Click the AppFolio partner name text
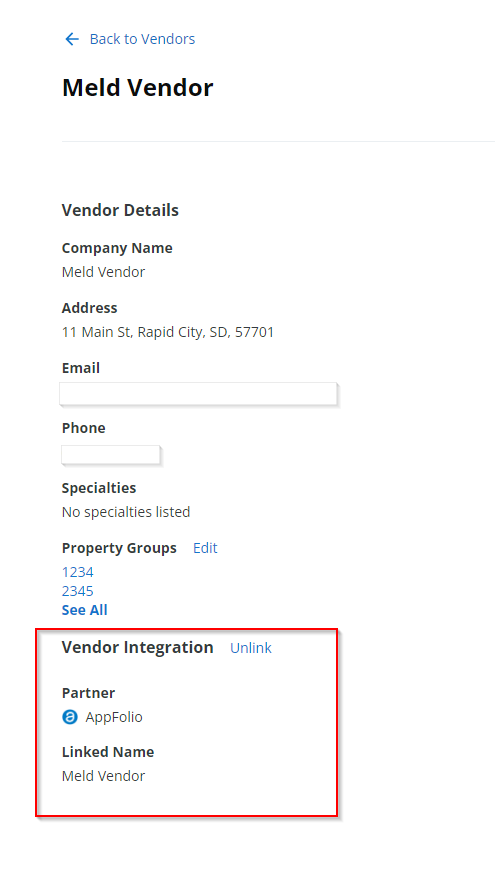This screenshot has width=495, height=893. [x=114, y=717]
